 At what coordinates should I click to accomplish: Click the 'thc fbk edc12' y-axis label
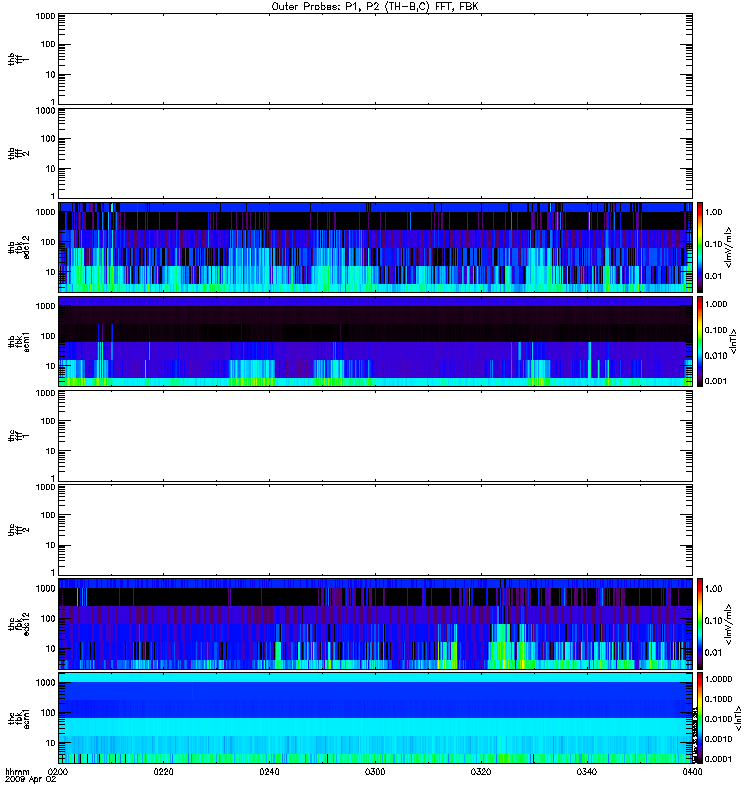pyautogui.click(x=19, y=623)
